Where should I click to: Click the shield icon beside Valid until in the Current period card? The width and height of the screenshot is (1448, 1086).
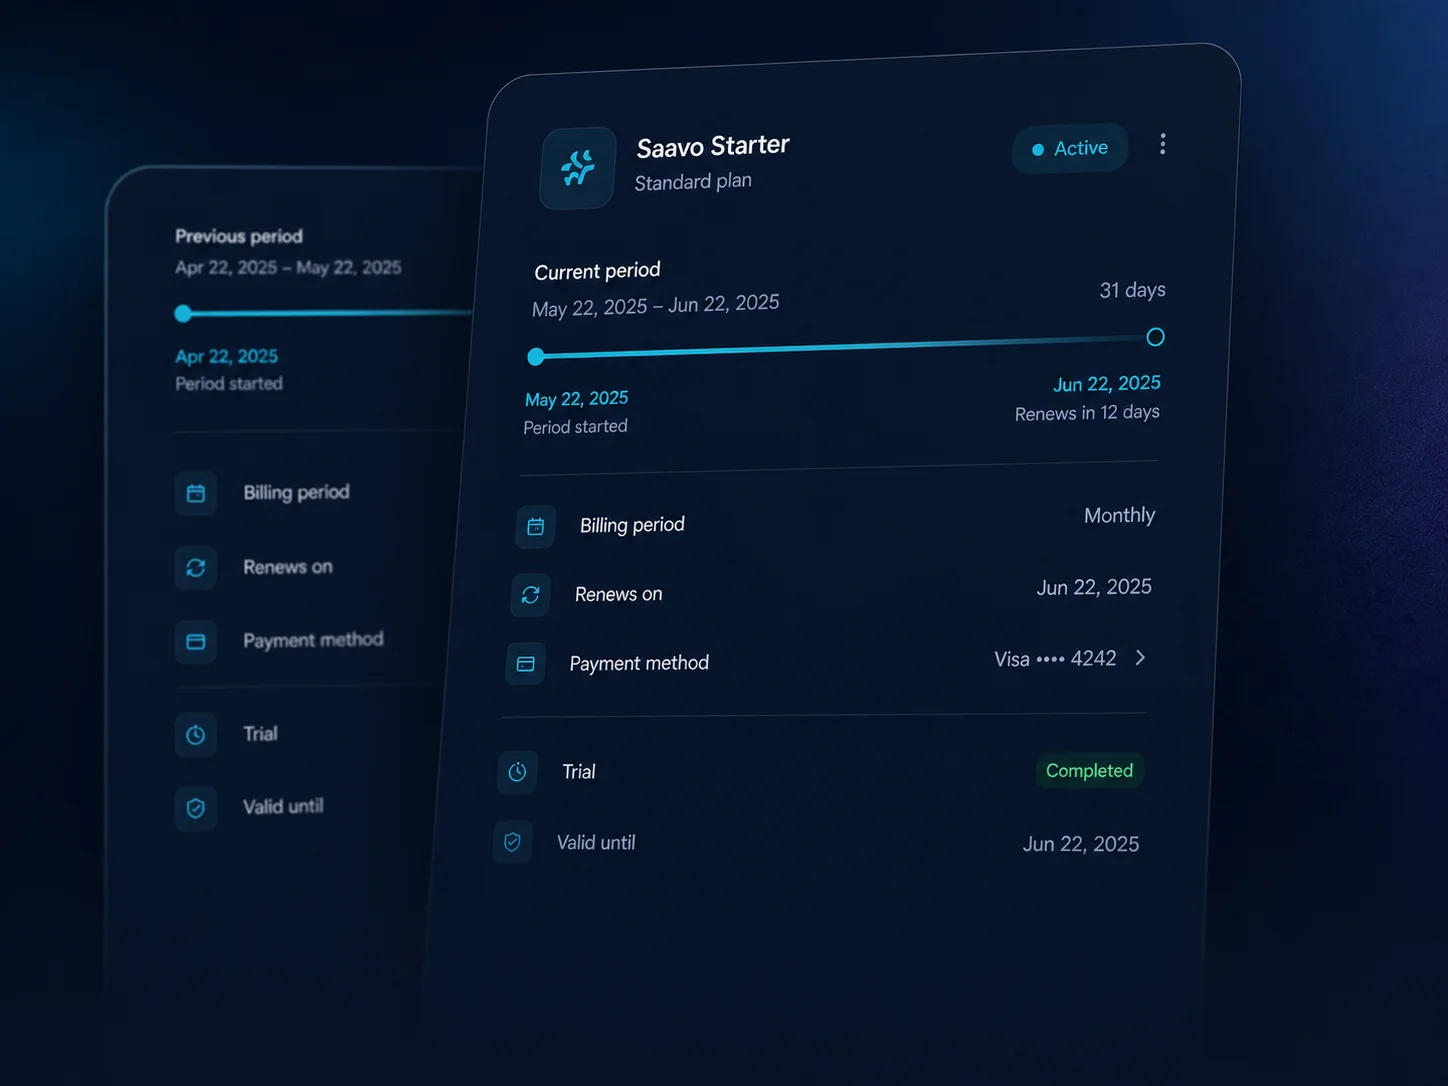pyautogui.click(x=513, y=842)
